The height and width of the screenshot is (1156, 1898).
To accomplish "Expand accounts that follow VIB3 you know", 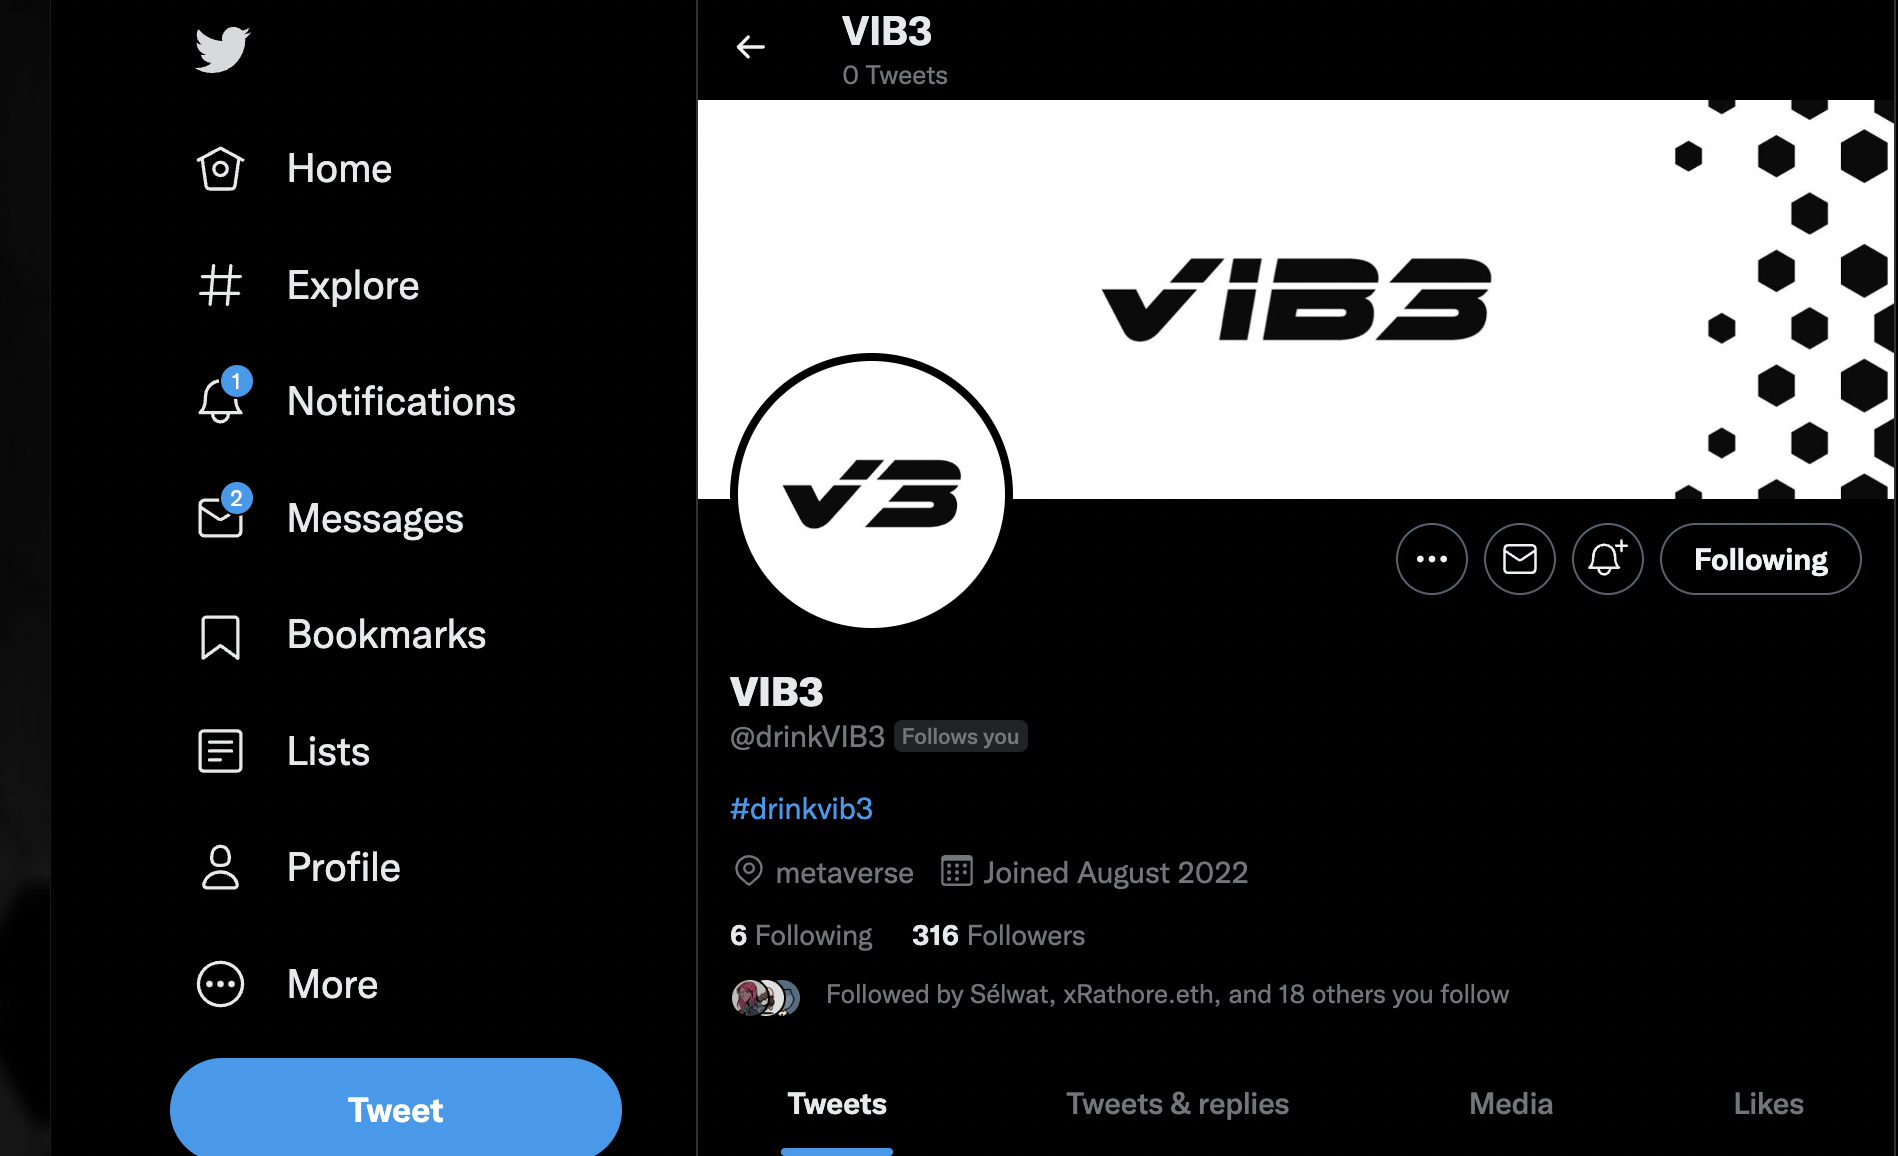I will coord(1166,994).
